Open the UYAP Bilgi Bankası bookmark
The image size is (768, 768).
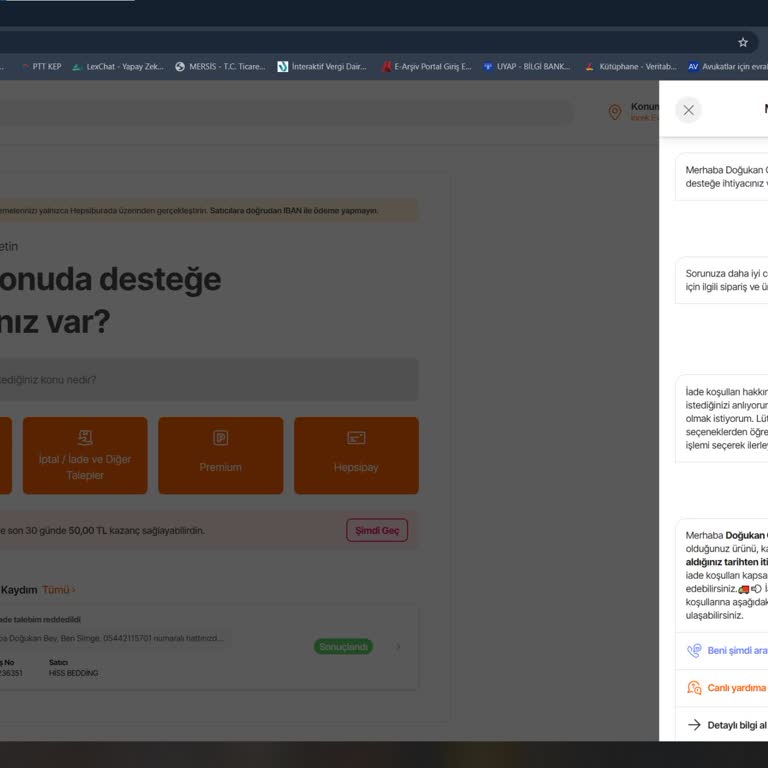click(526, 67)
